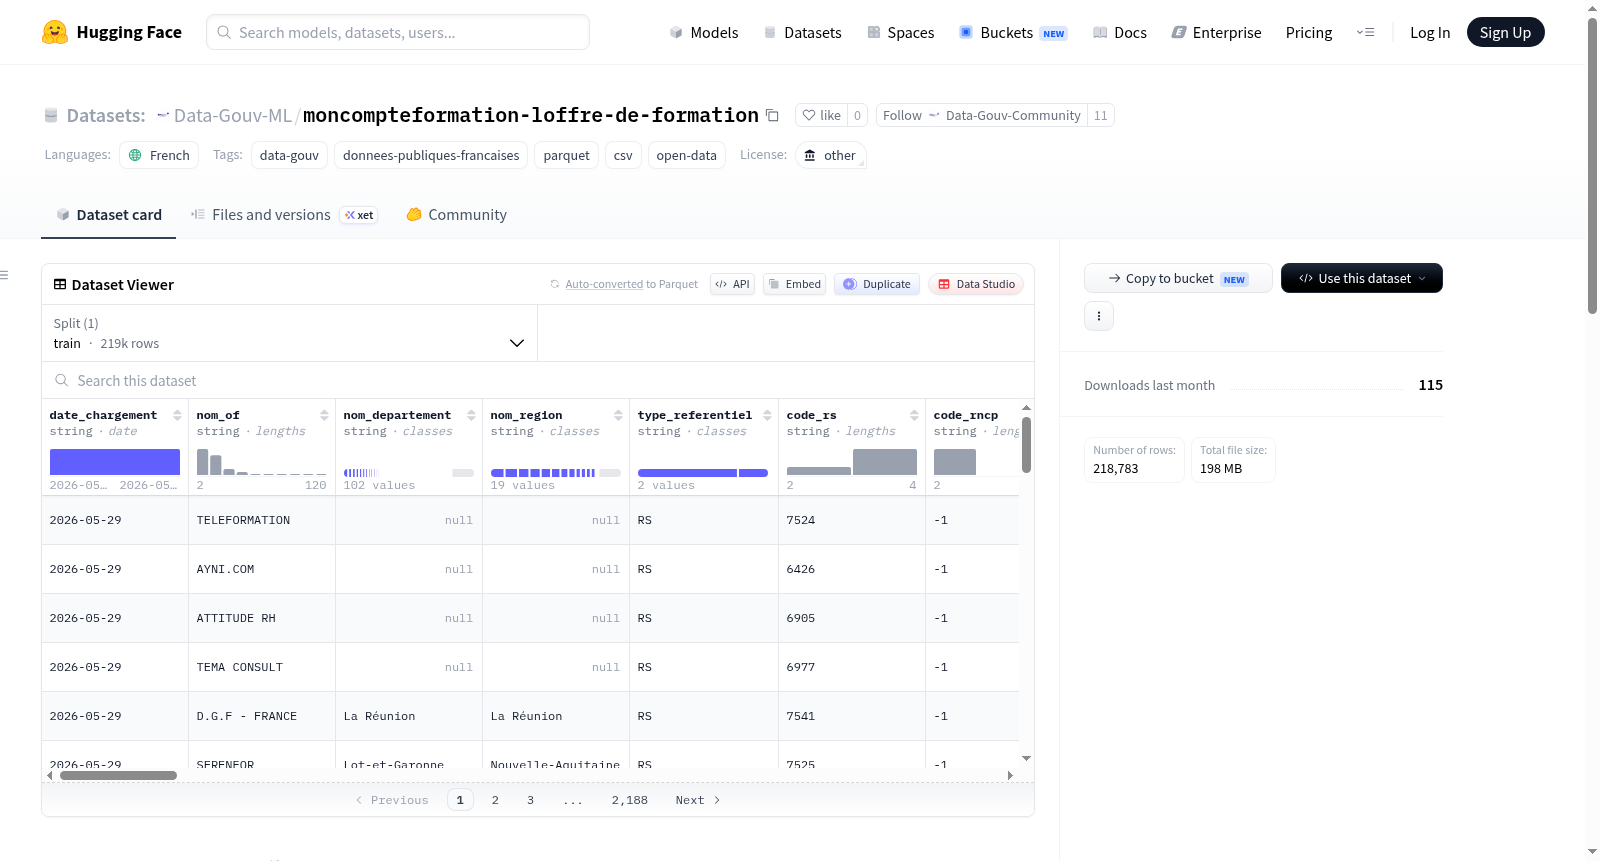
Task: Click the search magnifier in dataset search
Action: 62,381
